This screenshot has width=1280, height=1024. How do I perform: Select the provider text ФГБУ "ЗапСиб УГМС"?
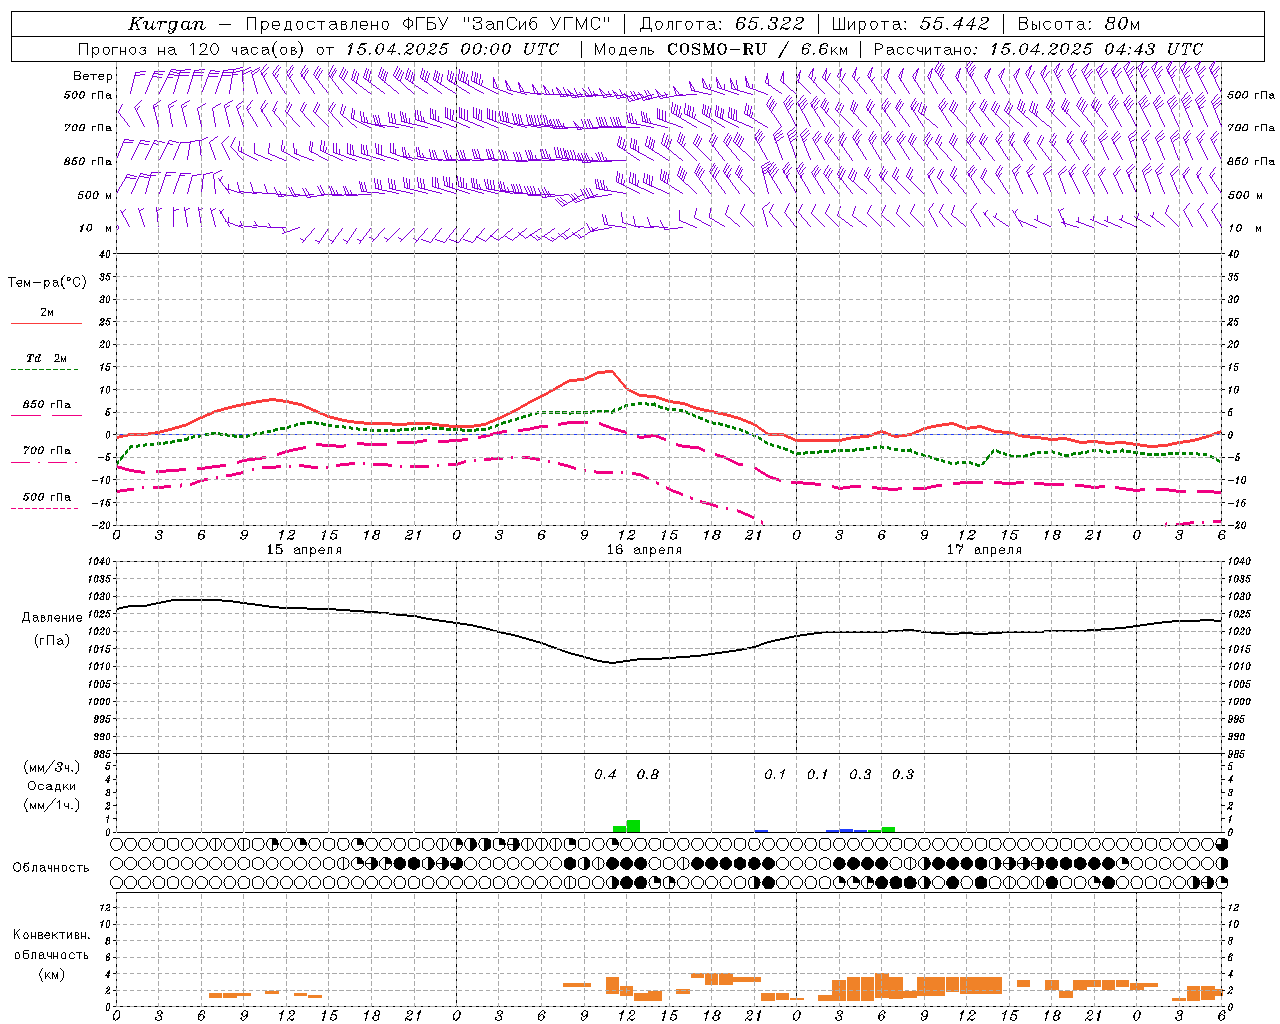(506, 24)
